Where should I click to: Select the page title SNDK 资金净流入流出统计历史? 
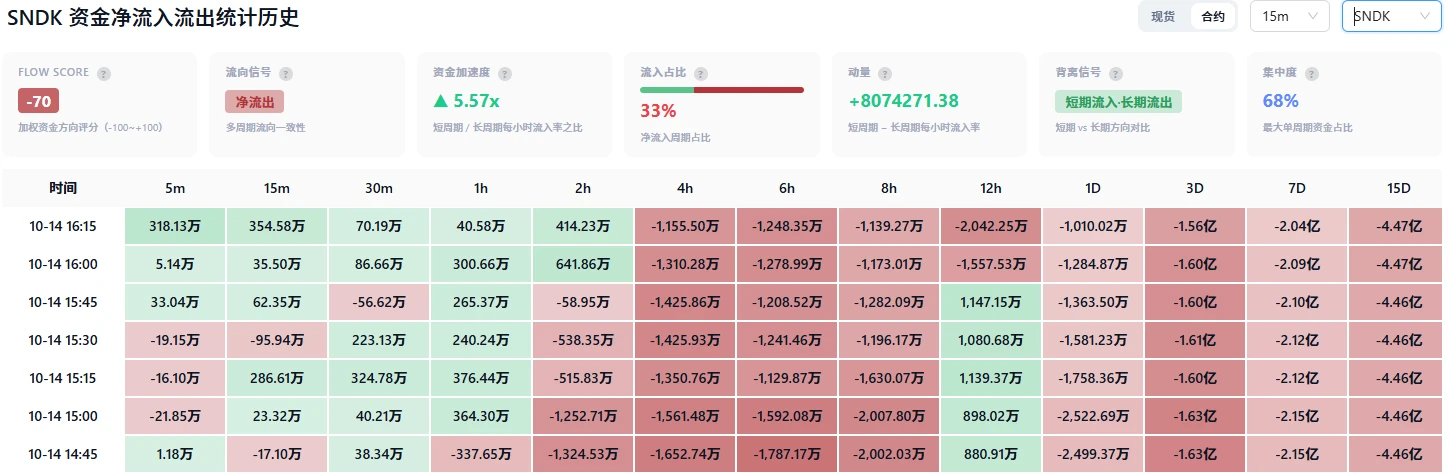(153, 17)
